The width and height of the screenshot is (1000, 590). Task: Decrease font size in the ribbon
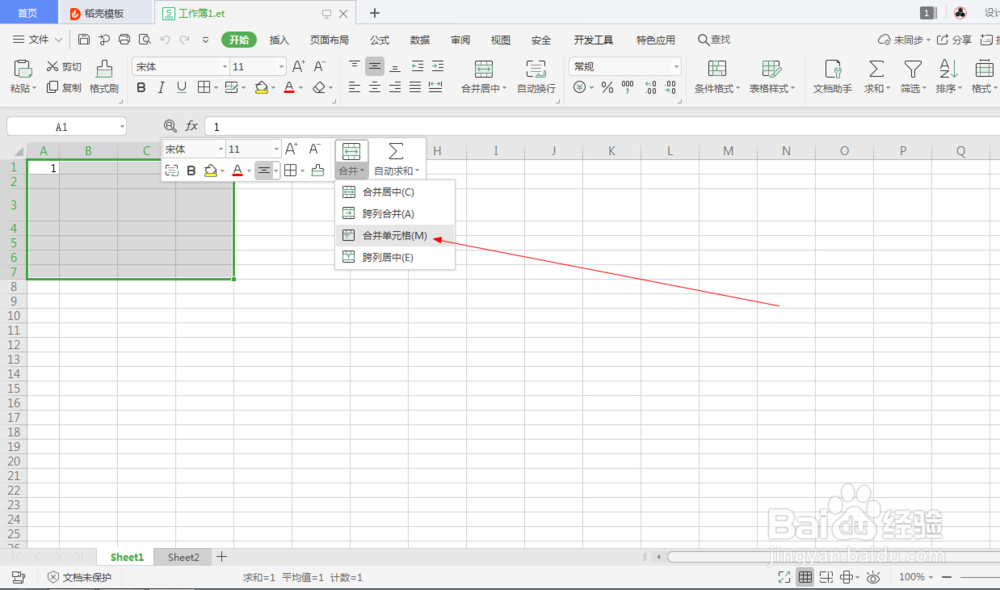pyautogui.click(x=320, y=66)
